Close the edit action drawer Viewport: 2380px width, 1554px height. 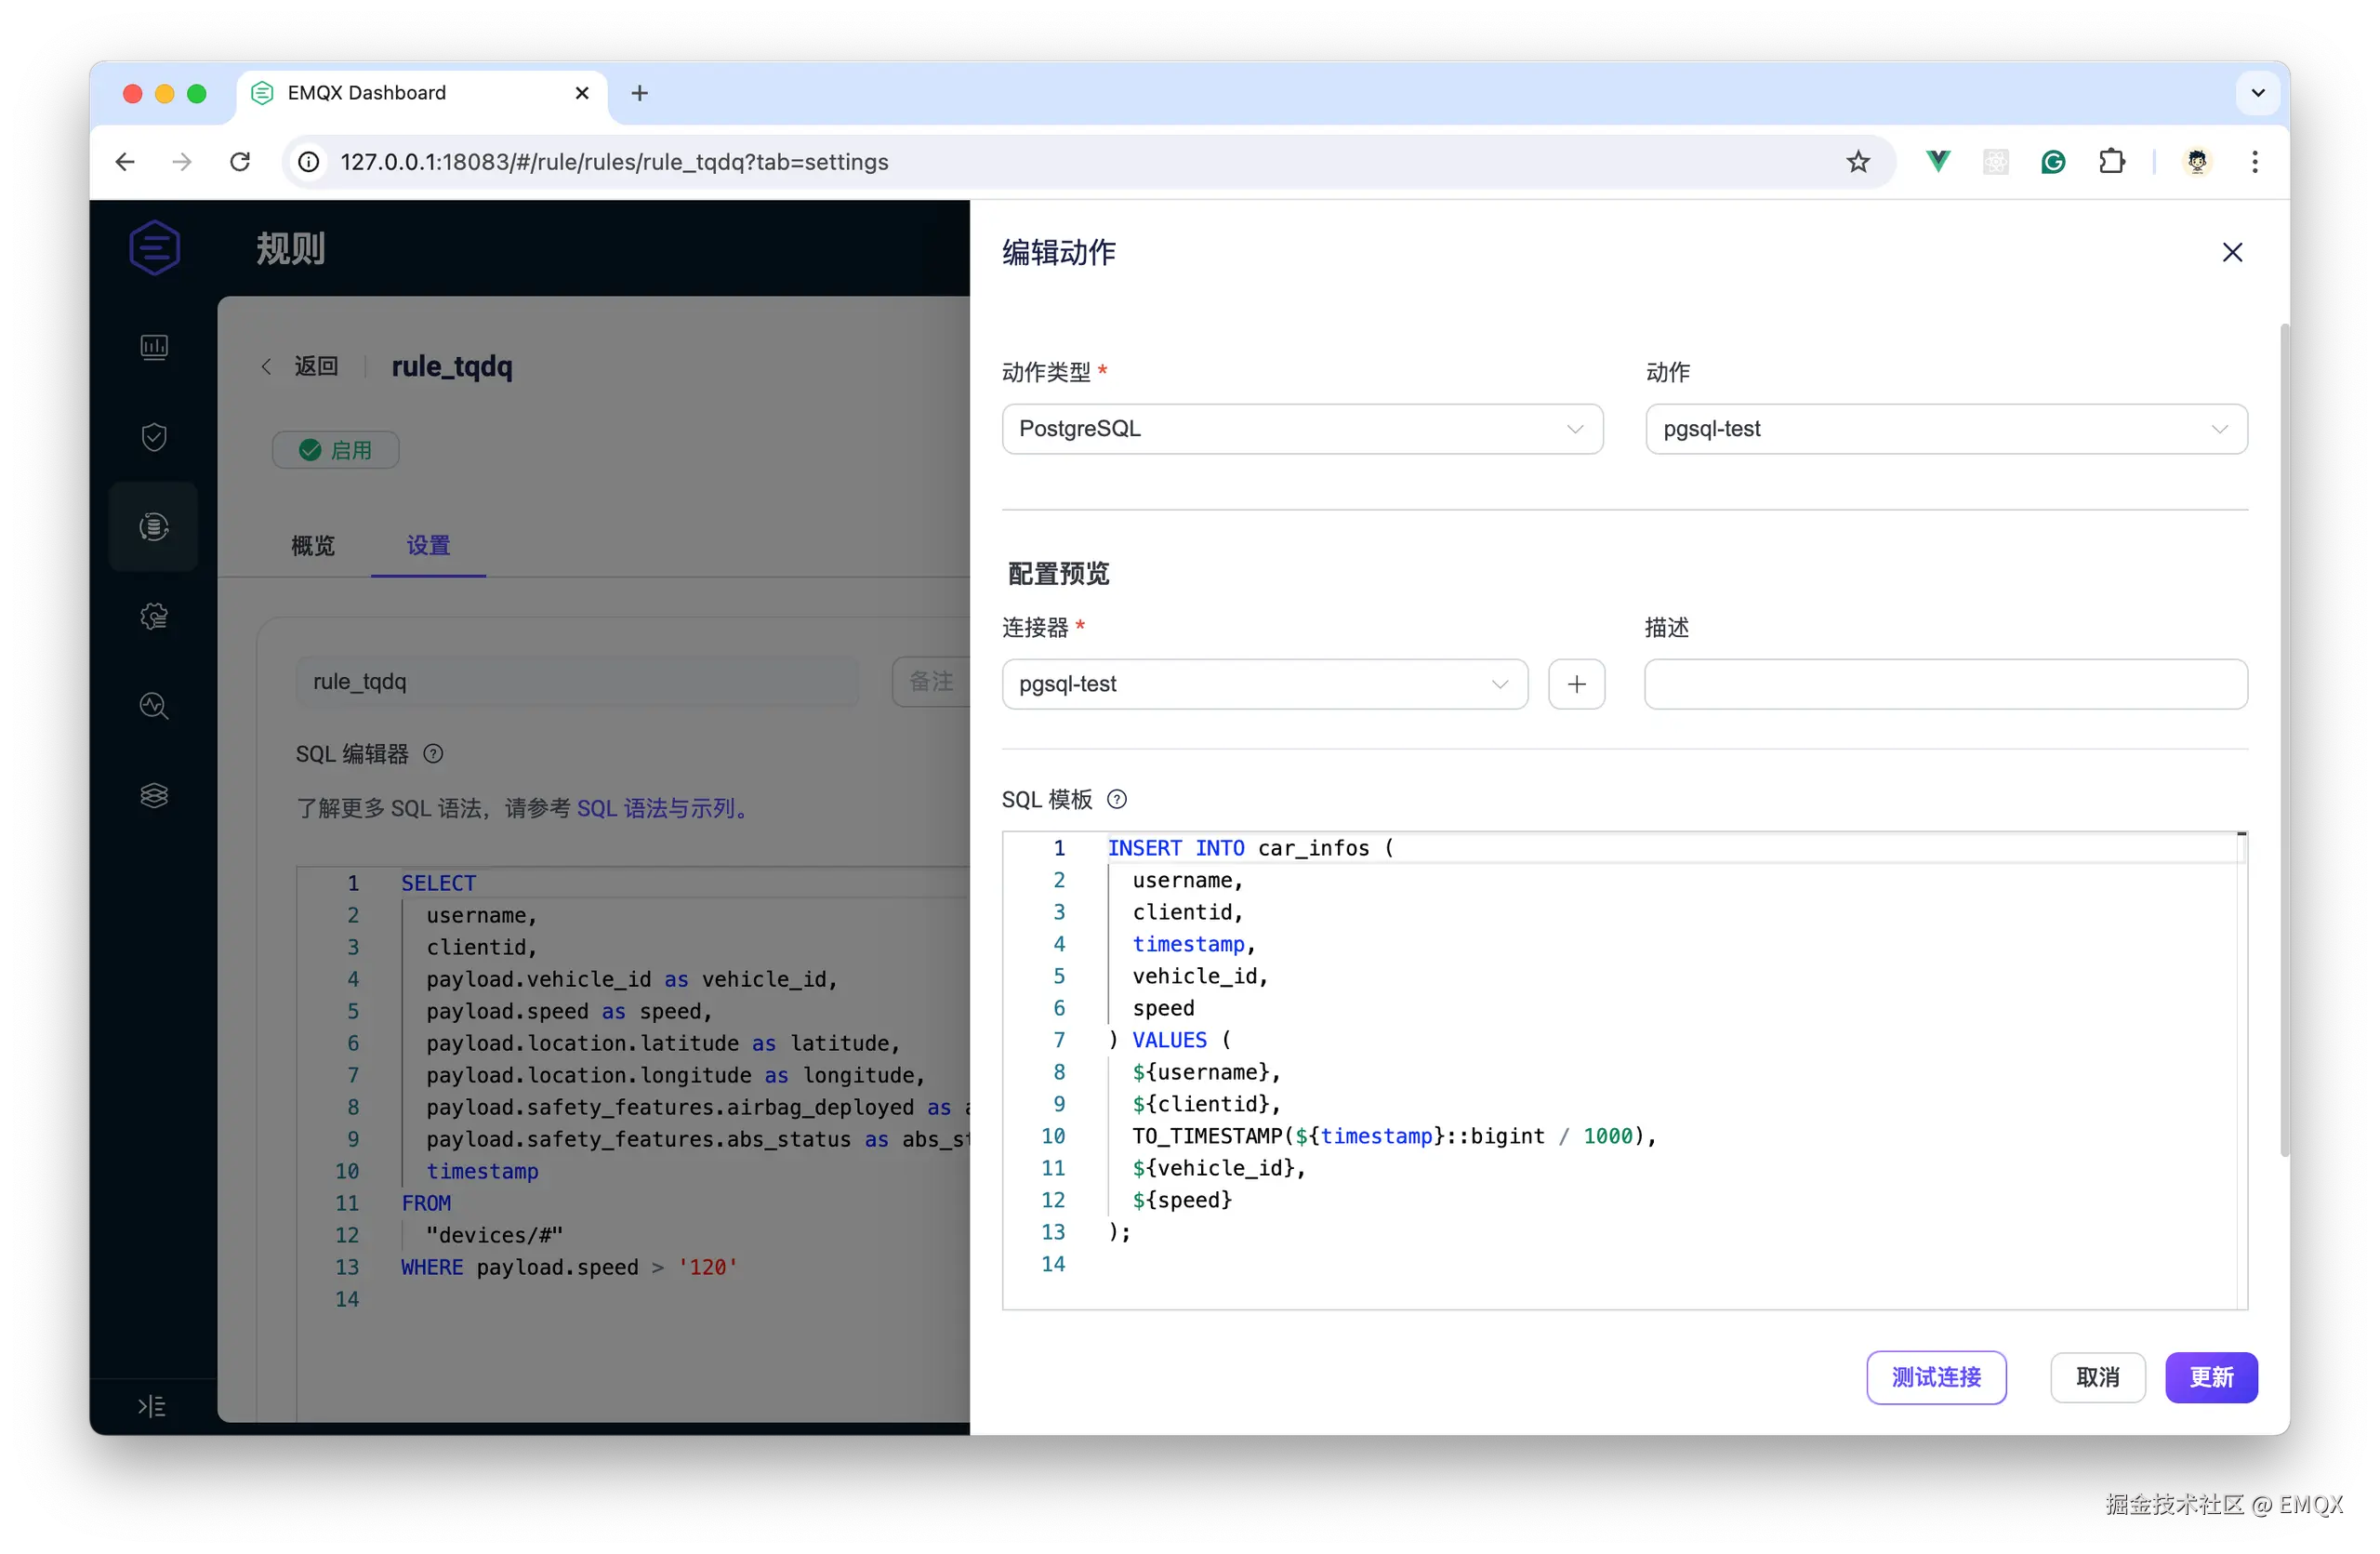pyautogui.click(x=2232, y=253)
